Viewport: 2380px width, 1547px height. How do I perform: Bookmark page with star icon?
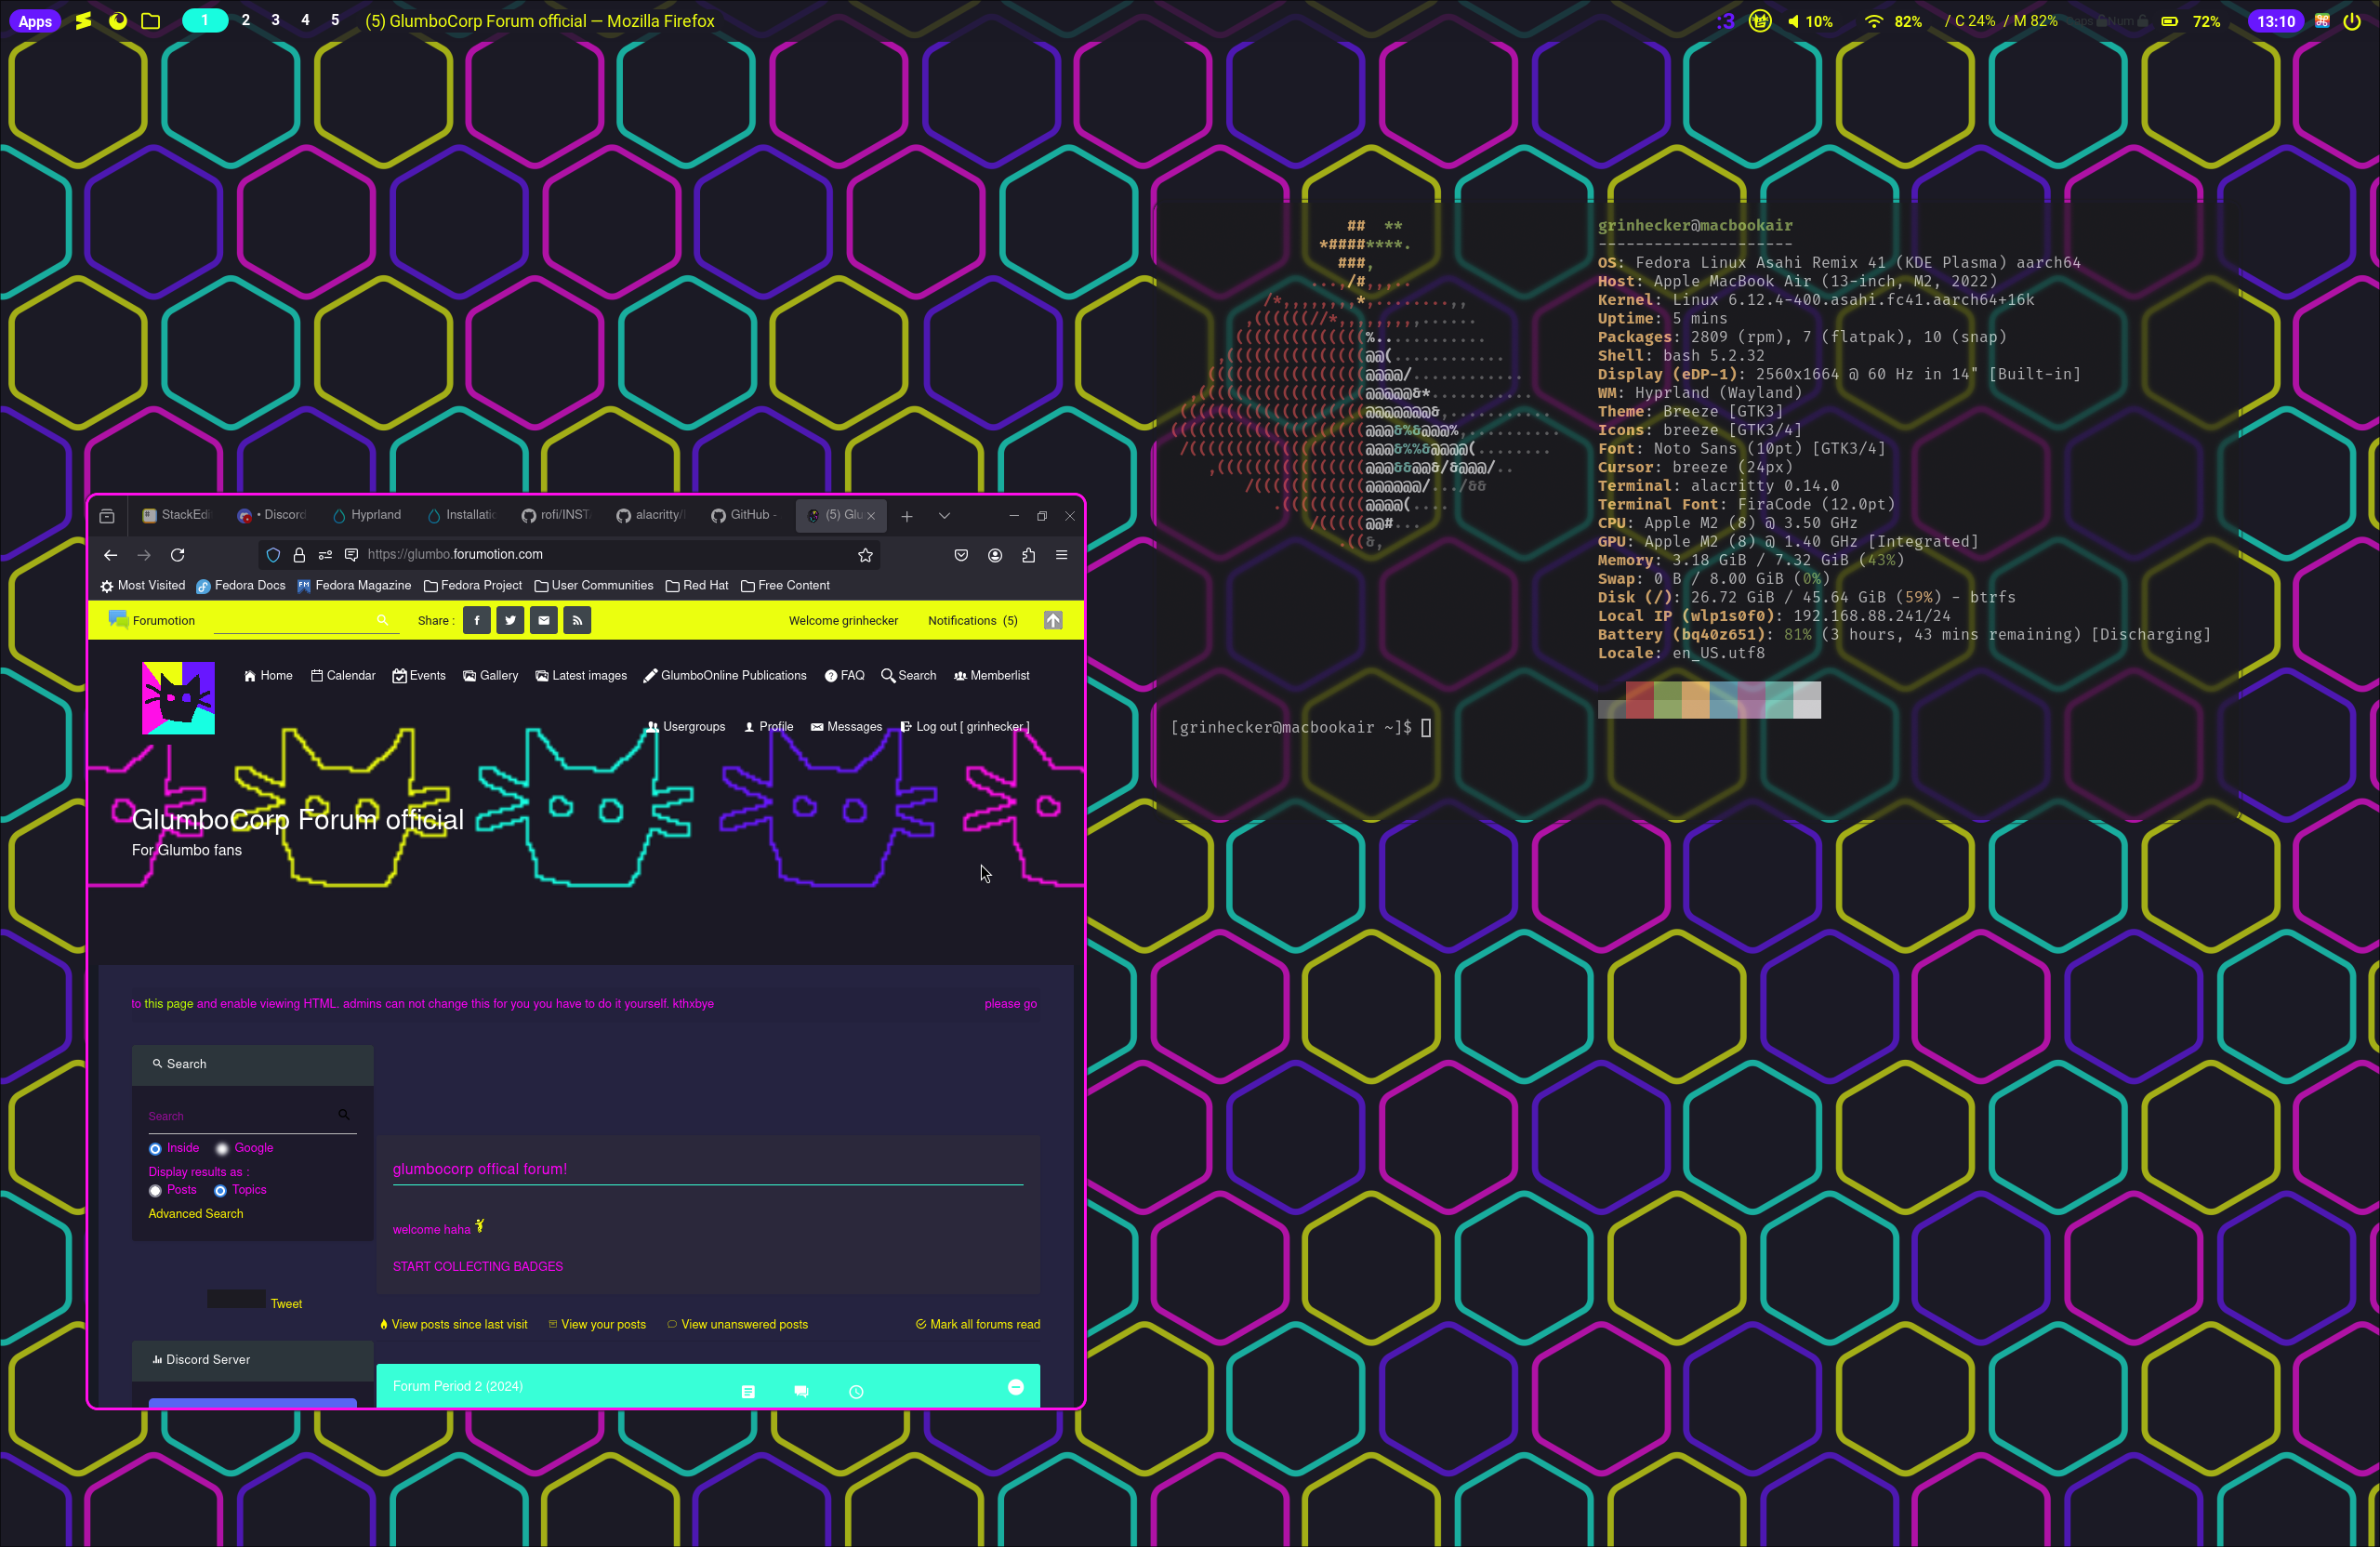(x=865, y=554)
